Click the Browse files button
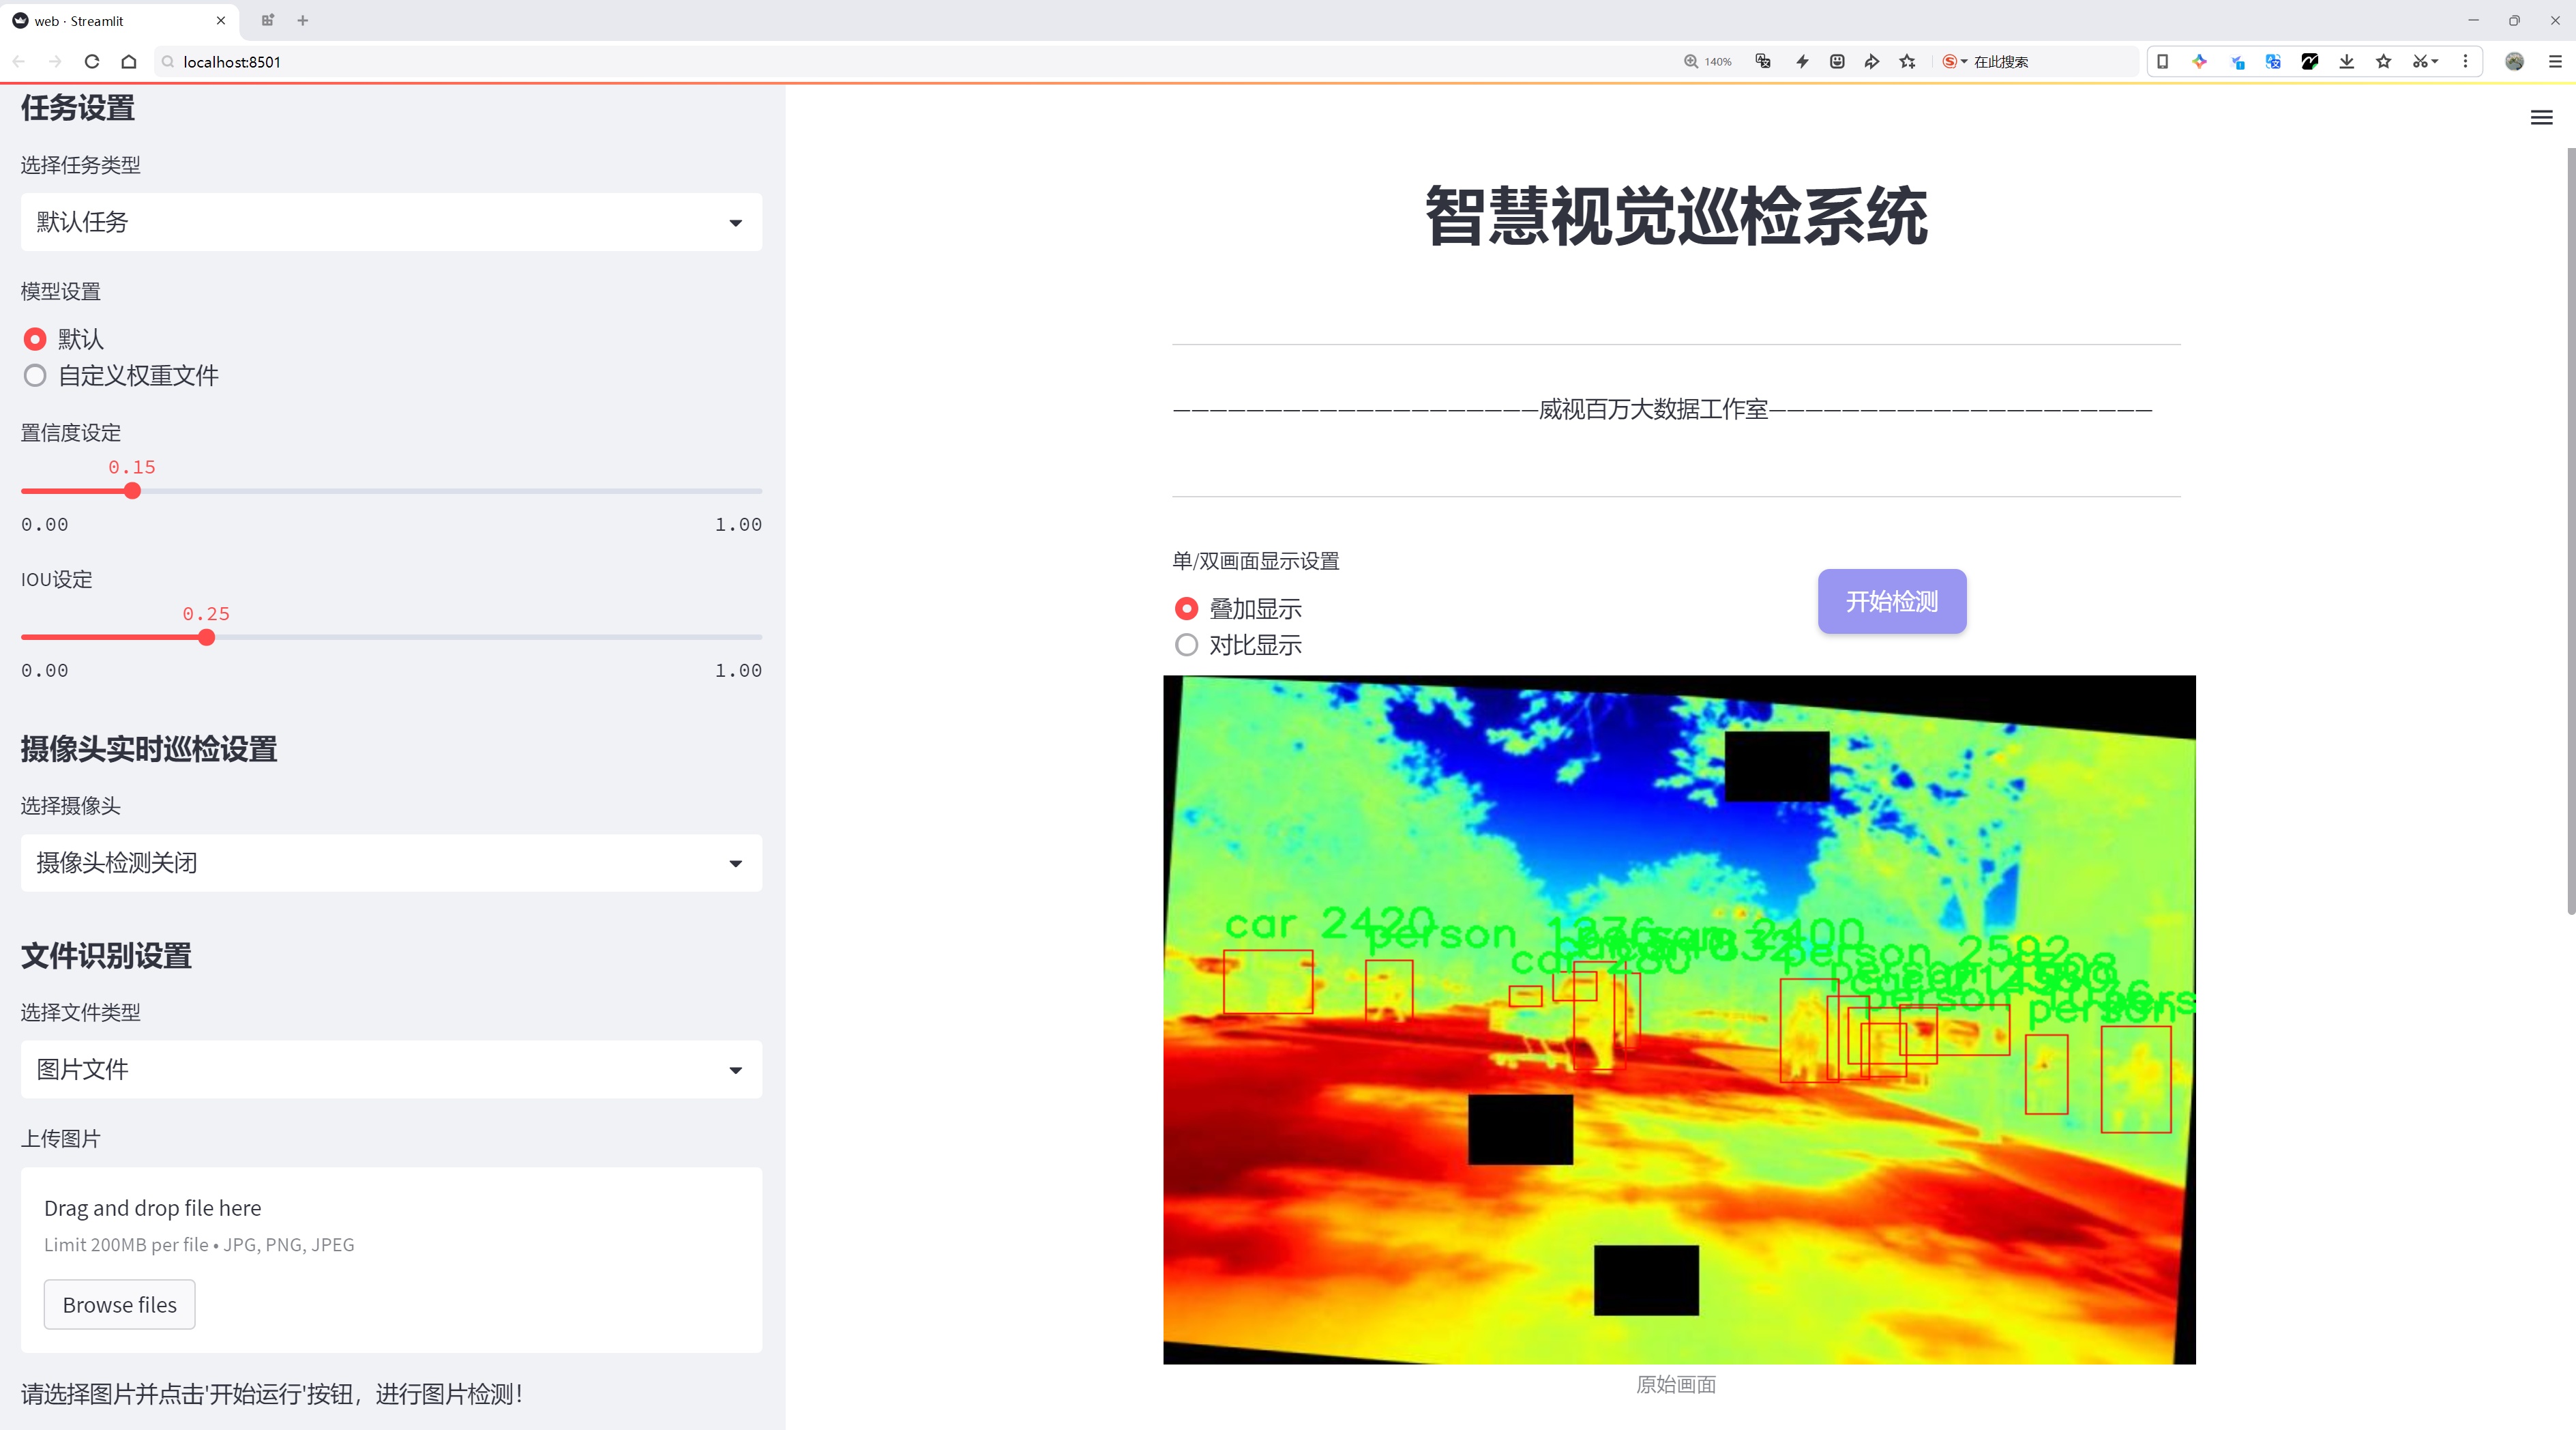Screen dimensions: 2576x1430 pos(119,1305)
